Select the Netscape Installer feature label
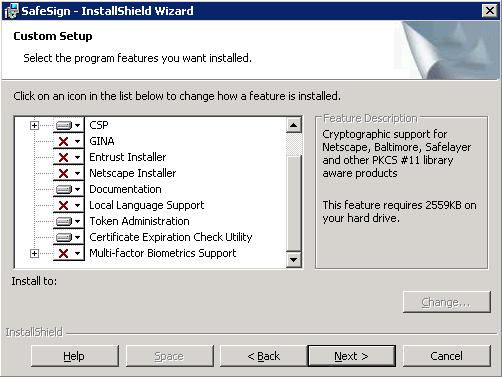Image resolution: width=502 pixels, height=377 pixels. pos(133,173)
